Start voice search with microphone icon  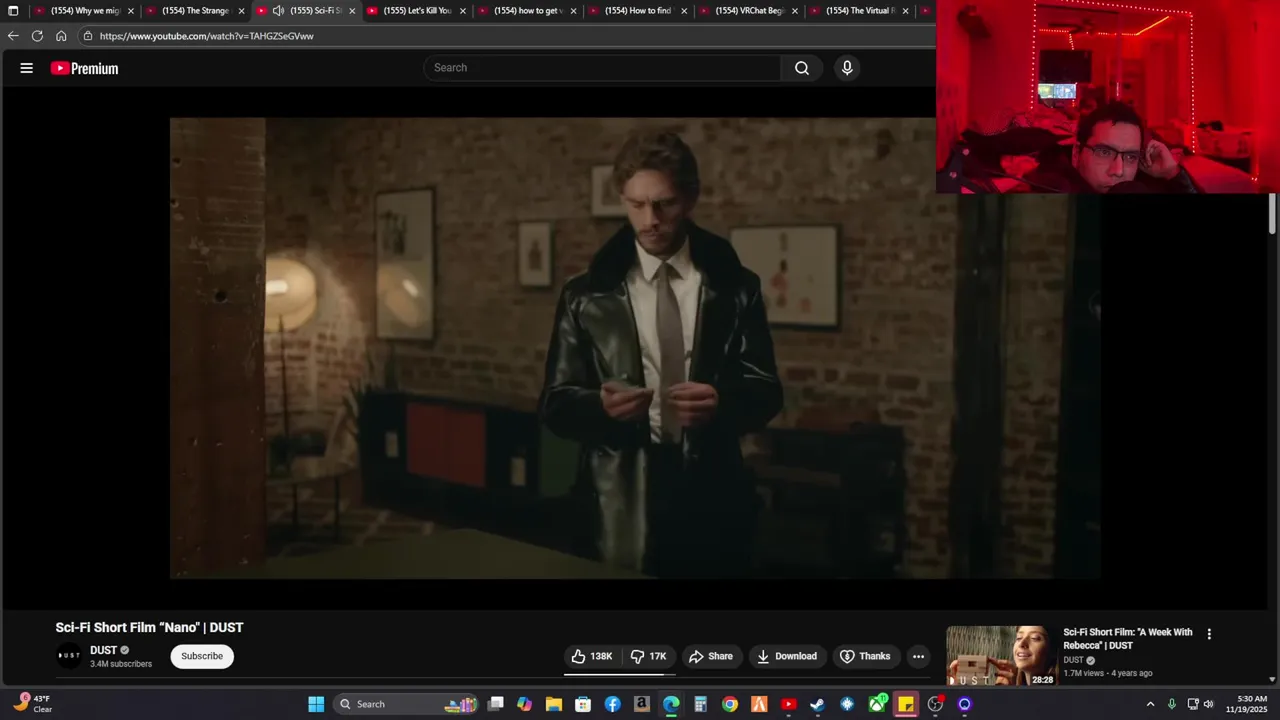pos(847,68)
